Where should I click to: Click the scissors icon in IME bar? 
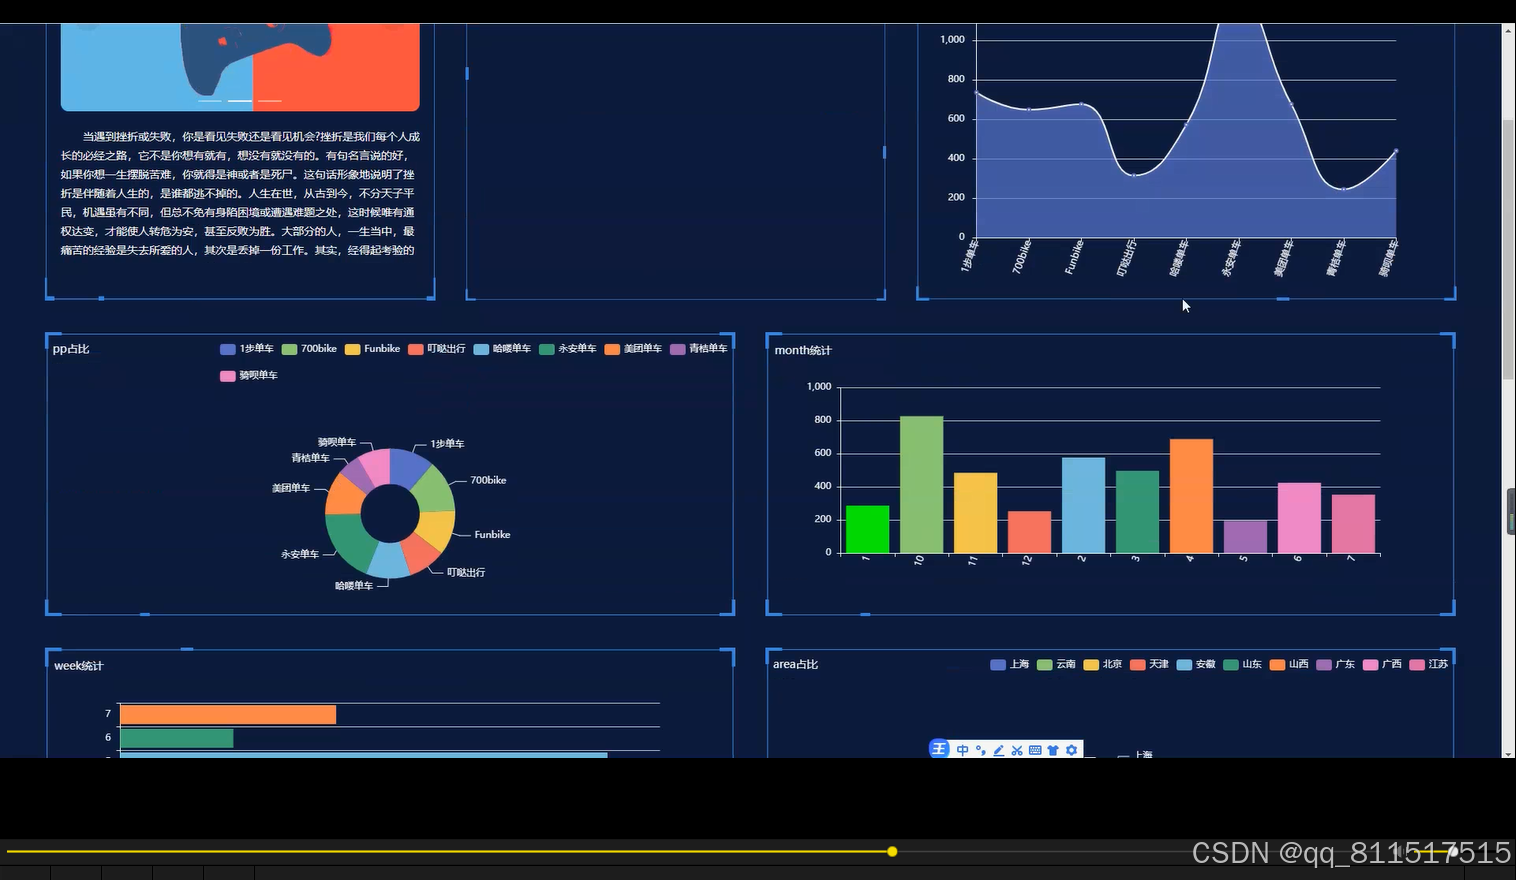coord(1016,750)
